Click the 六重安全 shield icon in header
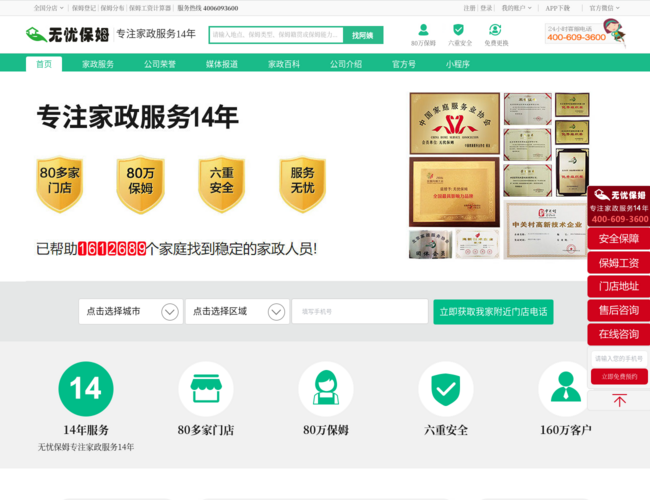This screenshot has height=500, width=650. (x=458, y=30)
